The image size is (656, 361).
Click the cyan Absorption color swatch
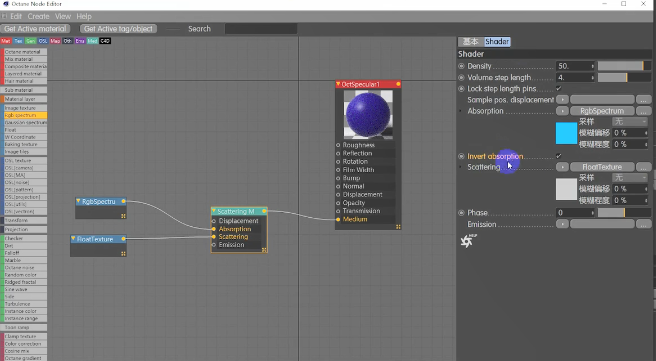pyautogui.click(x=566, y=133)
